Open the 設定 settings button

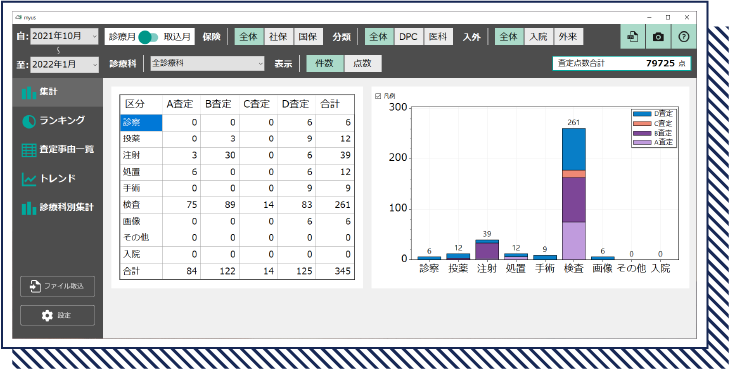pos(57,315)
